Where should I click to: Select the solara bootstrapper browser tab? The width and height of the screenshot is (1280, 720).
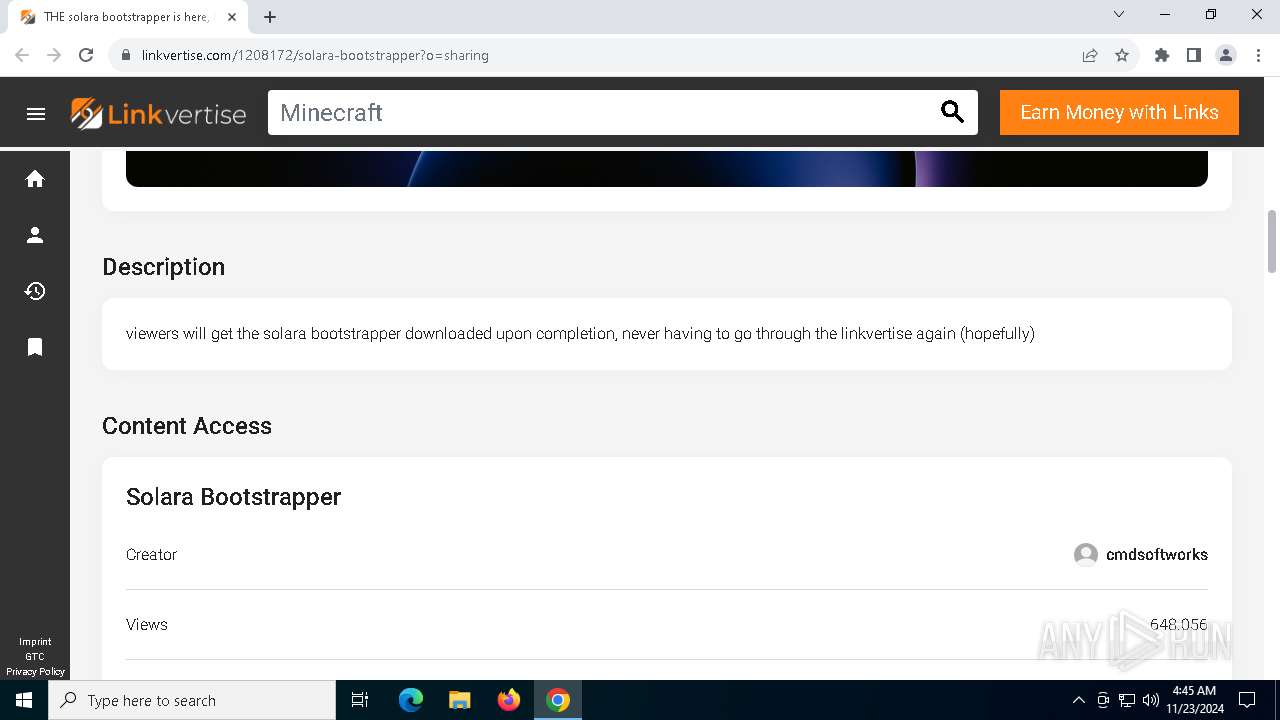[128, 17]
